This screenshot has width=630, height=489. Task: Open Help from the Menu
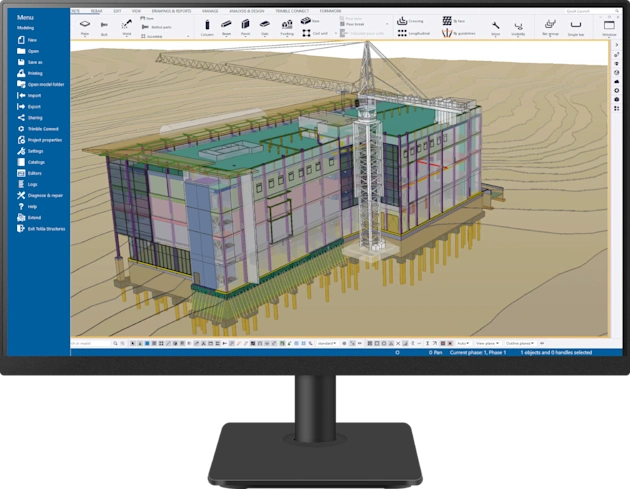[27, 207]
